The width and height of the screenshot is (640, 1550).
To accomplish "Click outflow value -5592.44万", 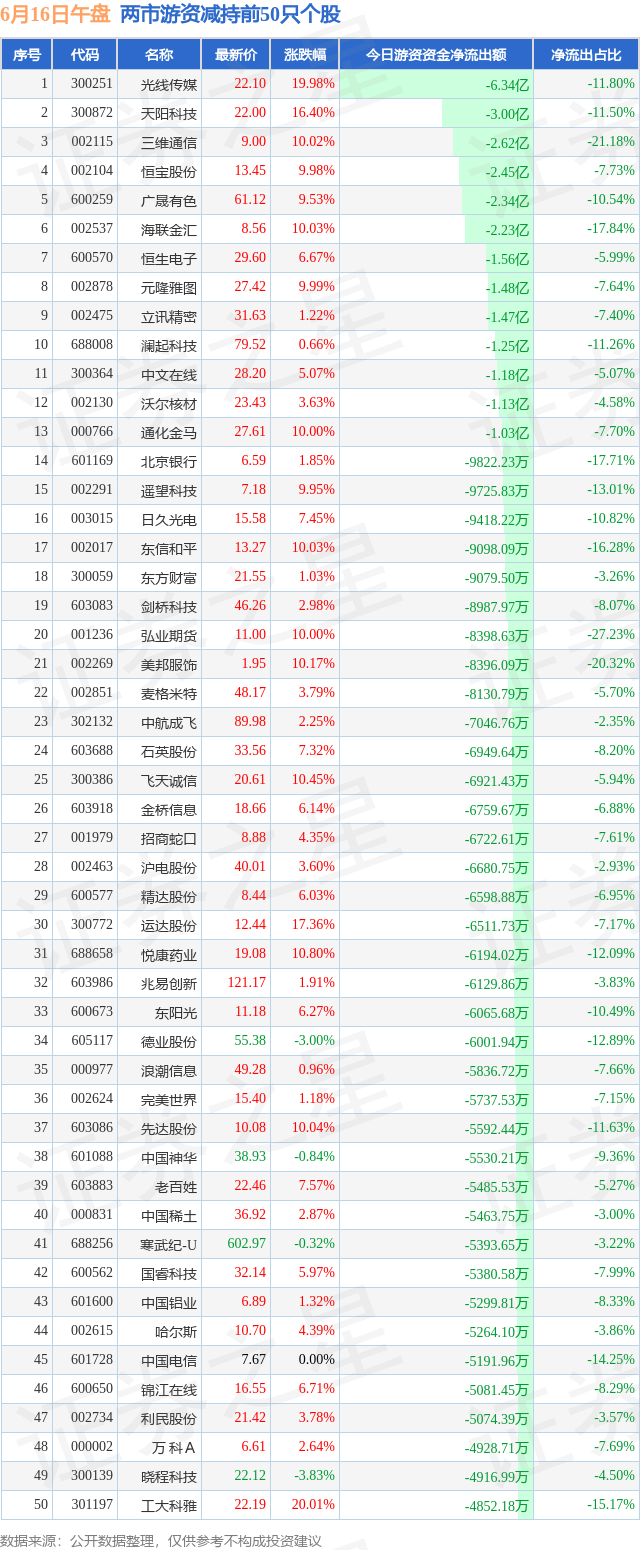I will click(x=497, y=1129).
